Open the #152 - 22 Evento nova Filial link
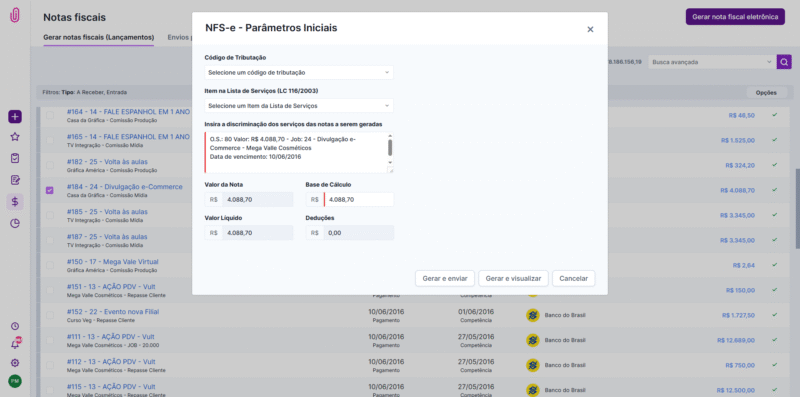Screen dimensions: 800x397 [x=113, y=311]
